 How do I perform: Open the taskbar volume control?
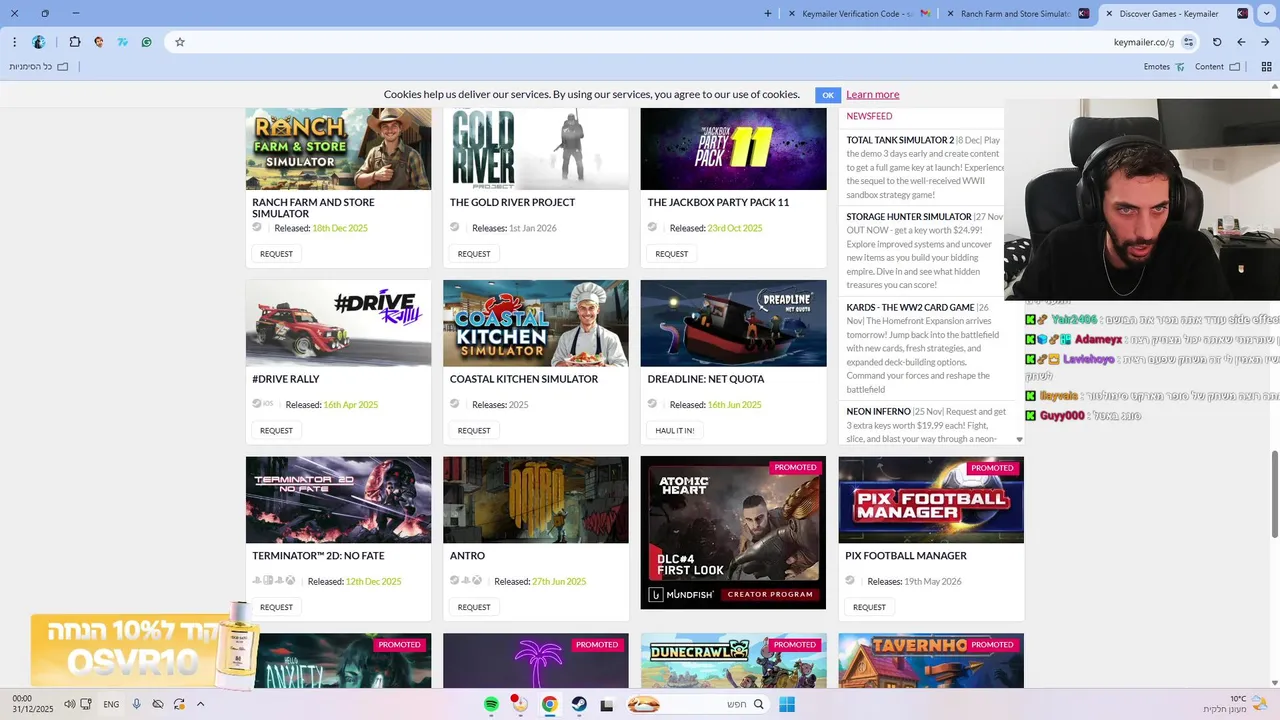[69, 704]
